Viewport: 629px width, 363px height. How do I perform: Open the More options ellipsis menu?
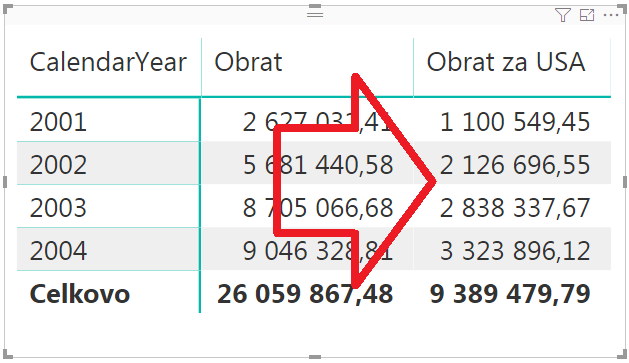[x=611, y=15]
